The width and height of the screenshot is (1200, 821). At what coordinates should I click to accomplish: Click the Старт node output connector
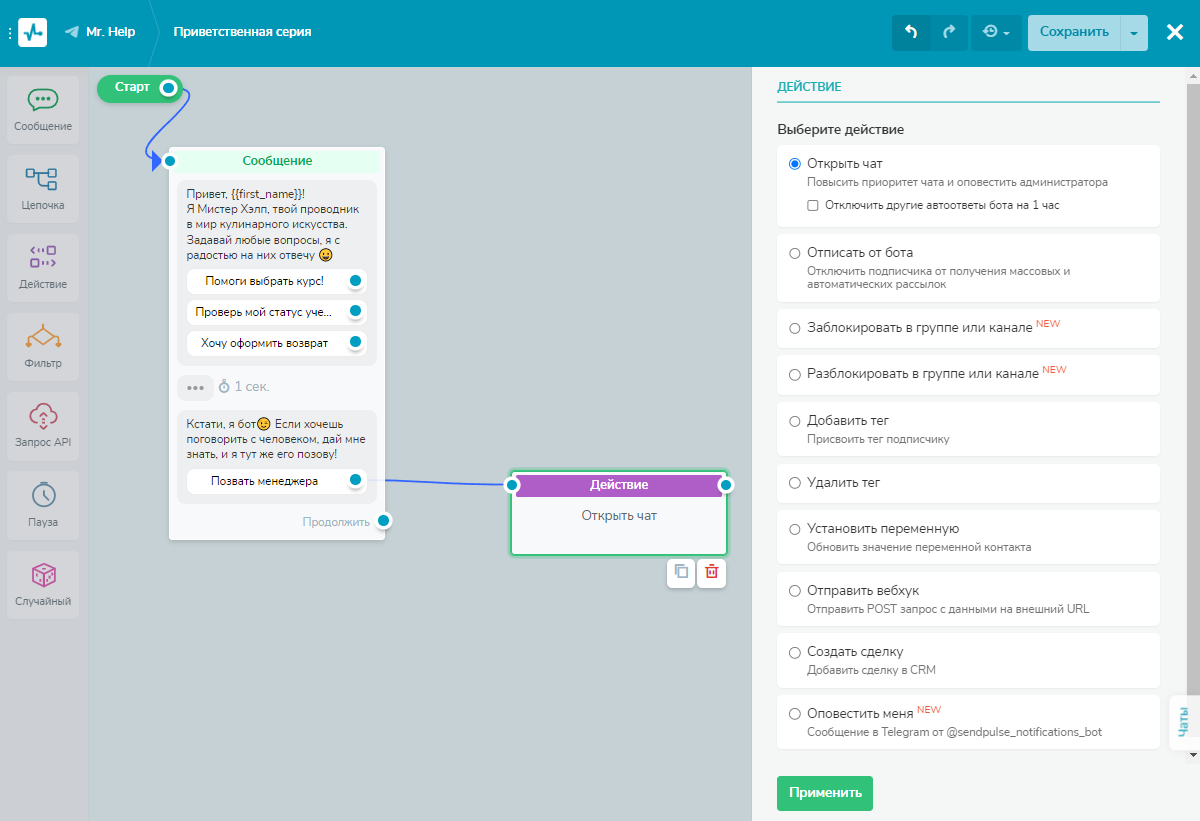click(x=169, y=88)
